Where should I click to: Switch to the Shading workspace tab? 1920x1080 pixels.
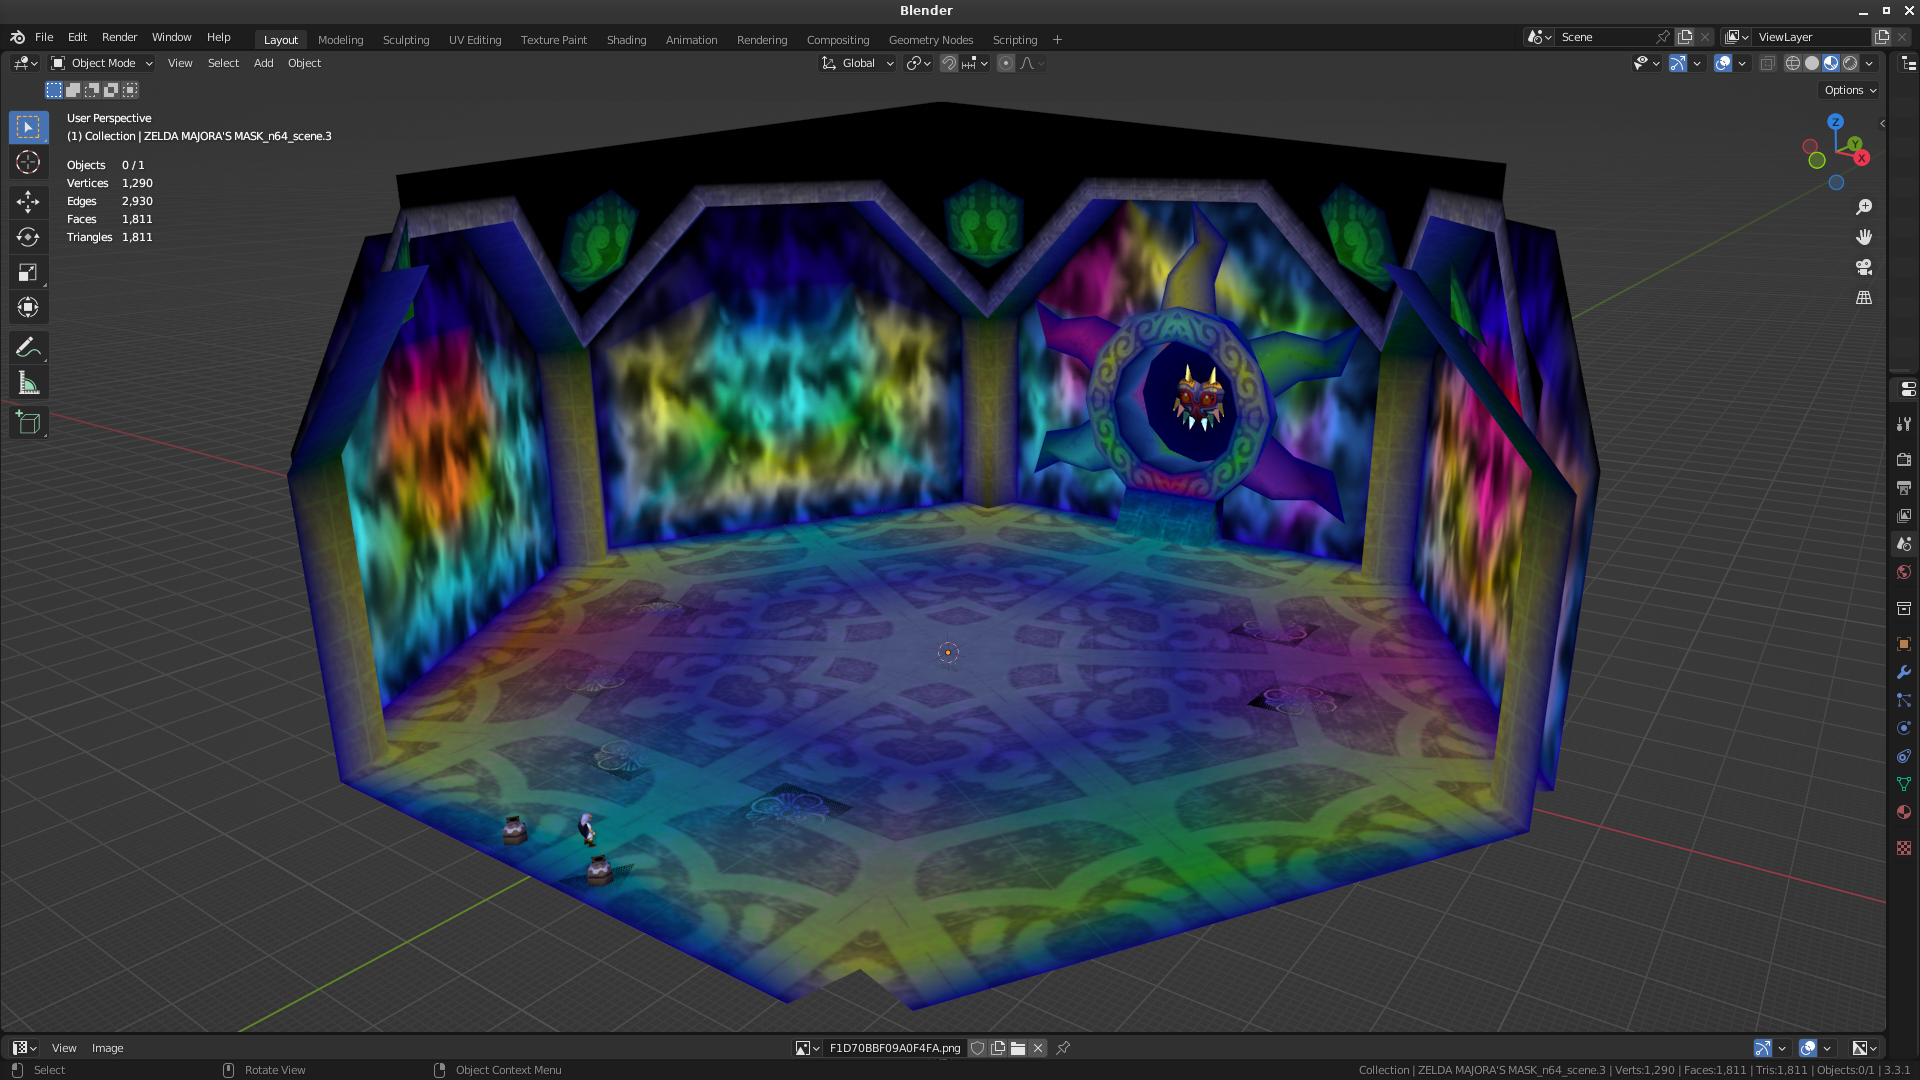(x=626, y=40)
